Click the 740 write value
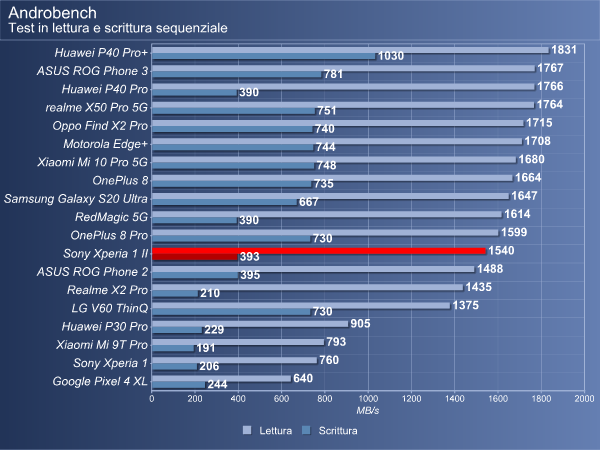Screen dimensions: 600x450 pyautogui.click(x=324, y=129)
